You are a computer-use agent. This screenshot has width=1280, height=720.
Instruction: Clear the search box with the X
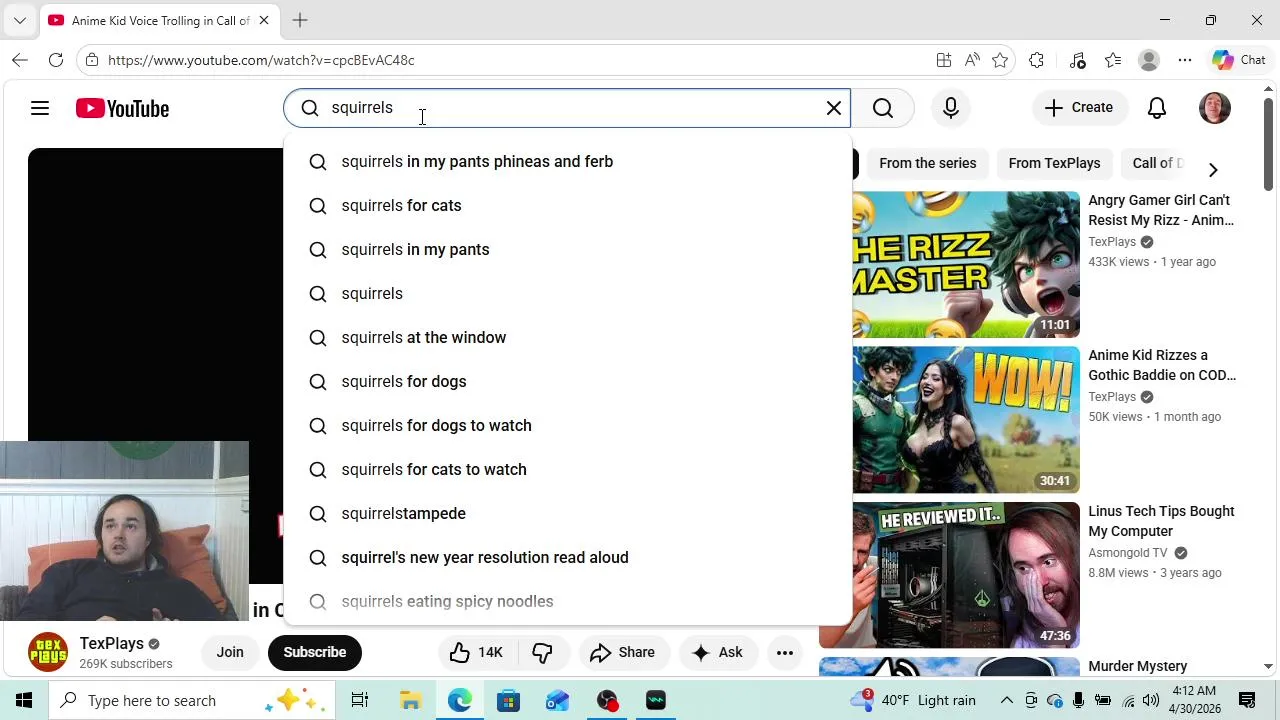click(834, 108)
